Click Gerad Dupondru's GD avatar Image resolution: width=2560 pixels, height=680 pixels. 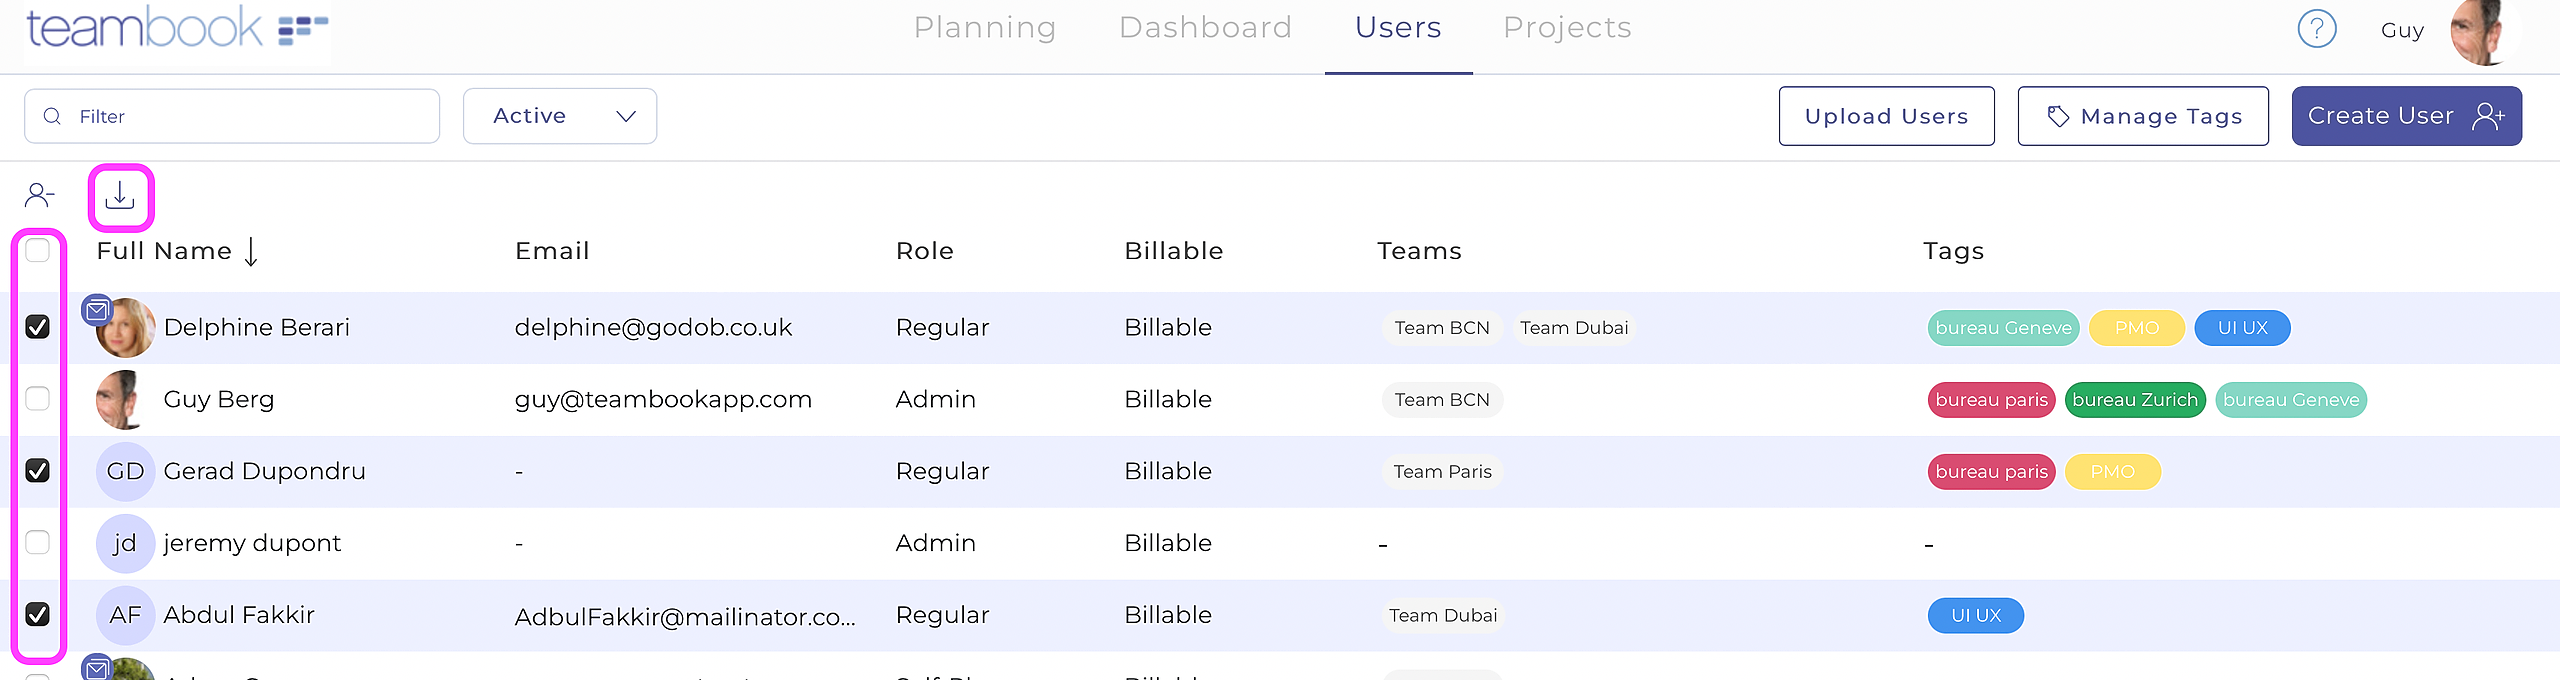click(x=125, y=471)
